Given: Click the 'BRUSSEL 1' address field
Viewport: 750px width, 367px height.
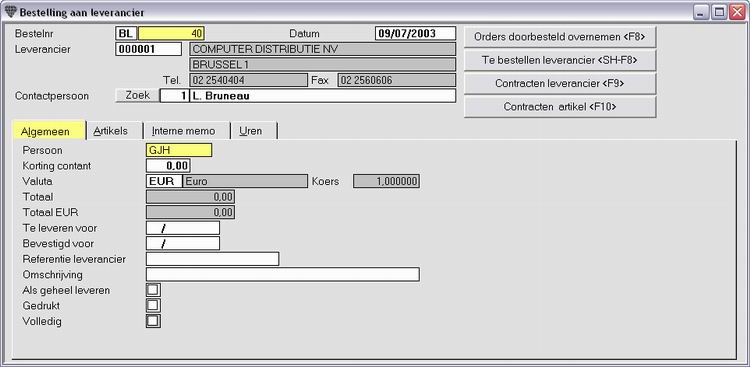Looking at the screenshot, I should [323, 65].
